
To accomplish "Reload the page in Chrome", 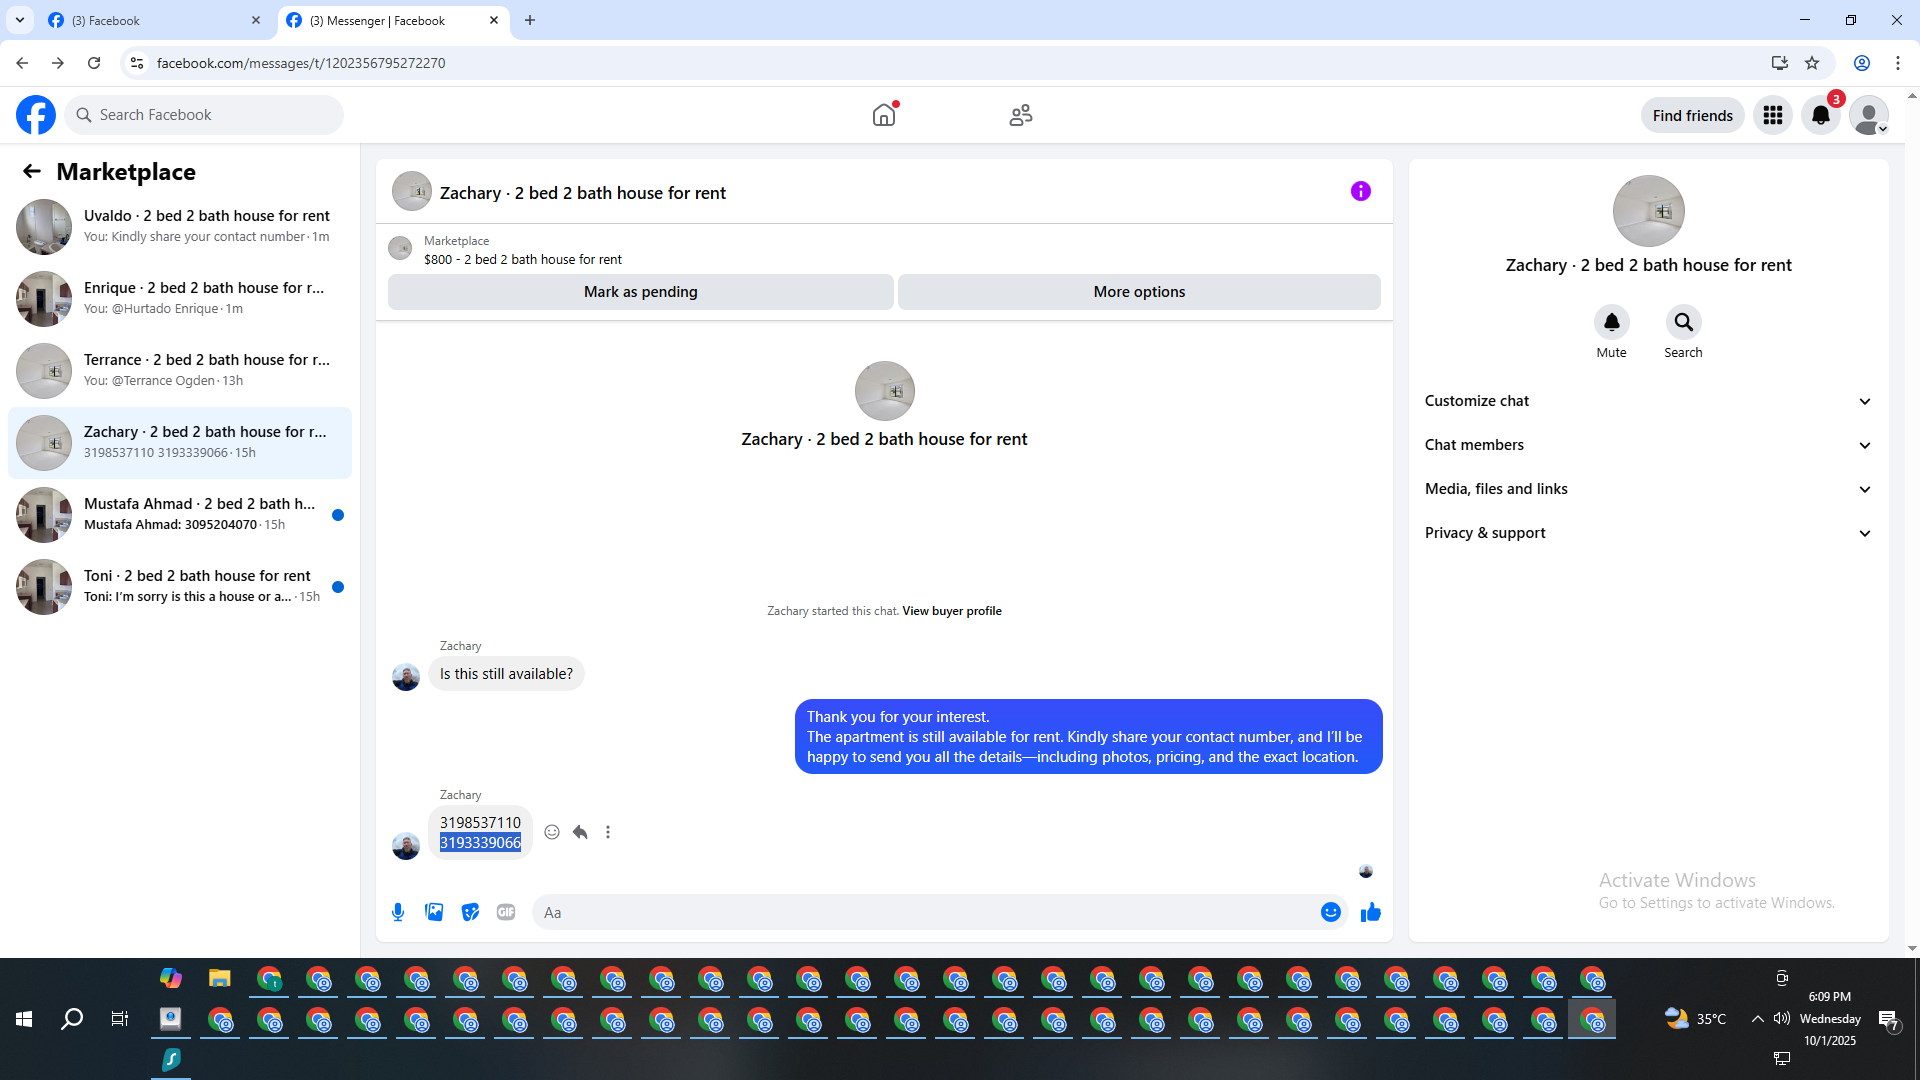I will (94, 63).
